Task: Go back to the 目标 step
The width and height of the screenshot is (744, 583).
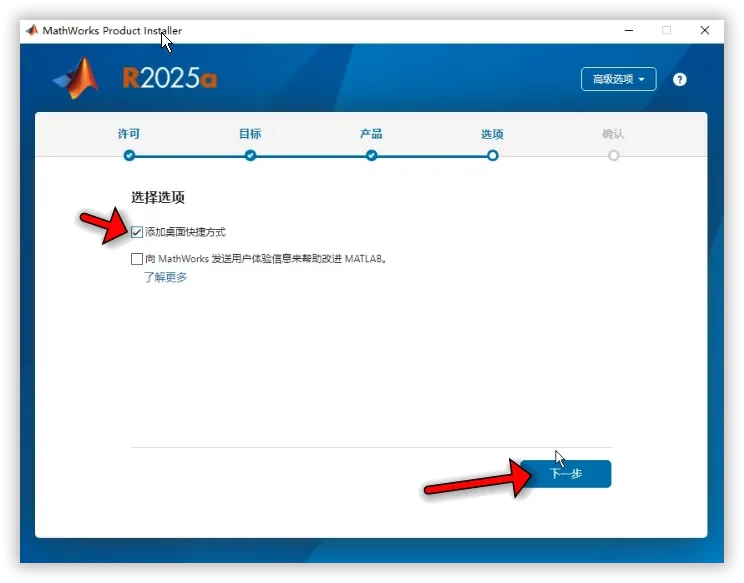Action: 251,155
